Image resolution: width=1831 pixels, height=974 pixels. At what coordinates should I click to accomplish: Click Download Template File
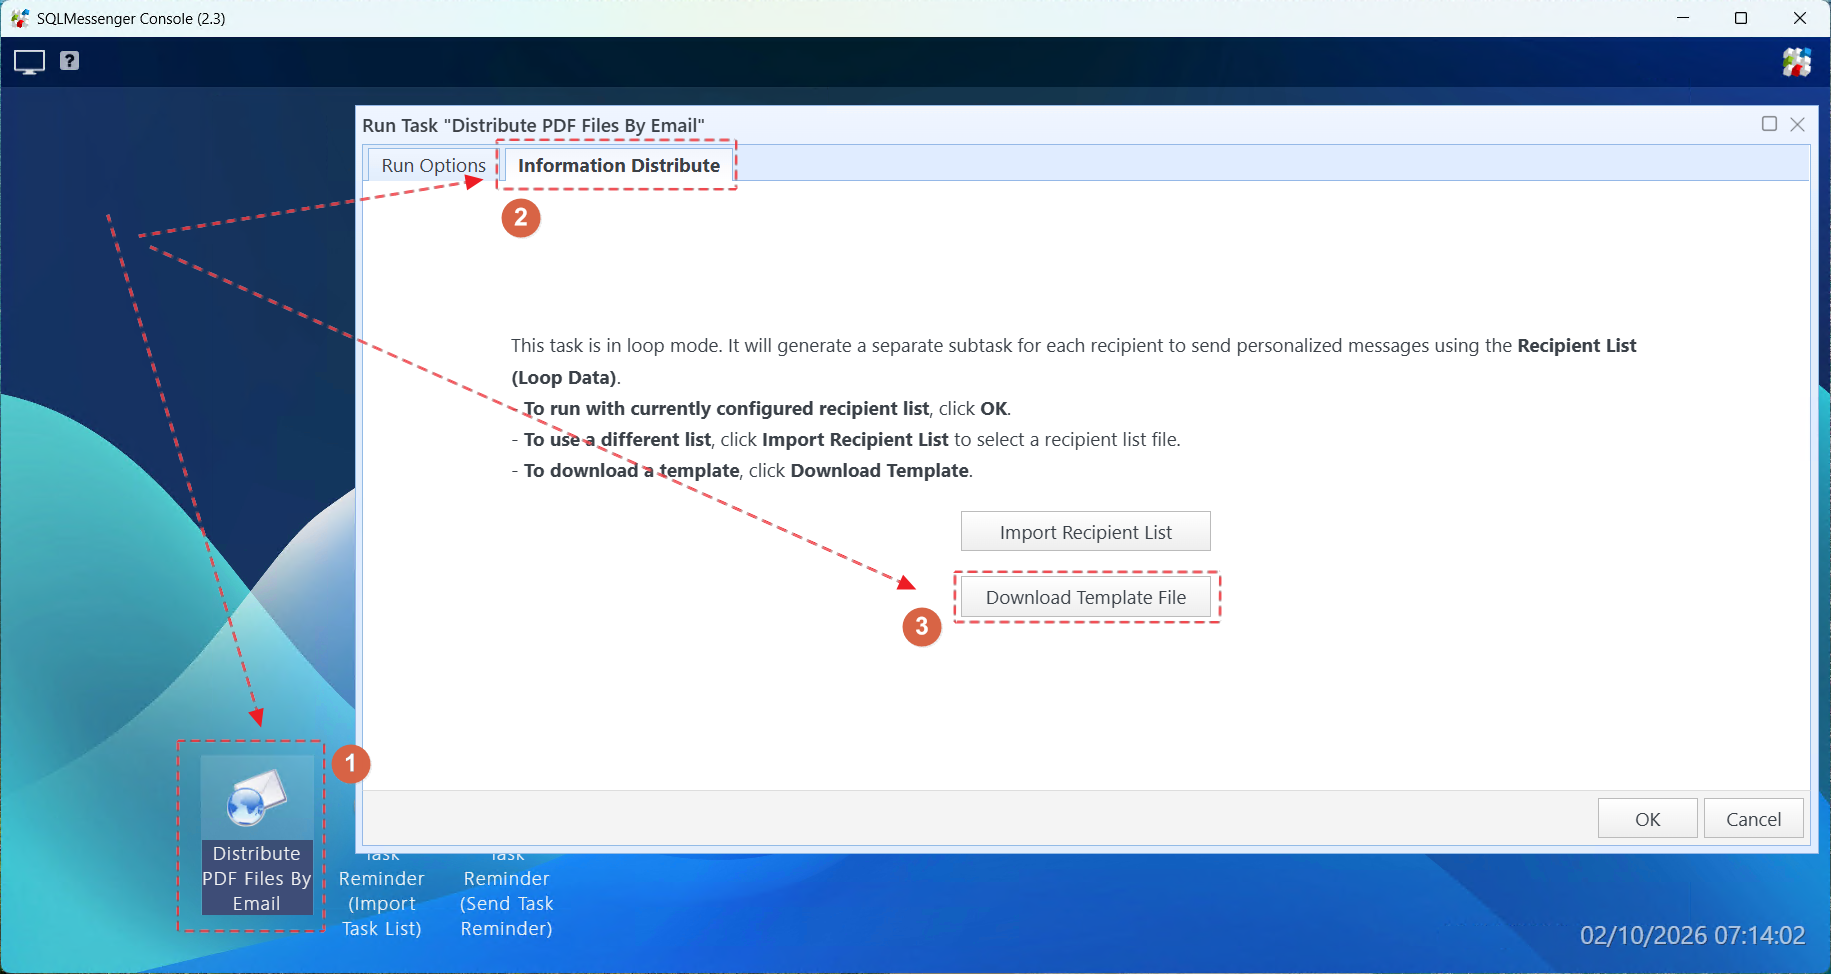point(1085,596)
